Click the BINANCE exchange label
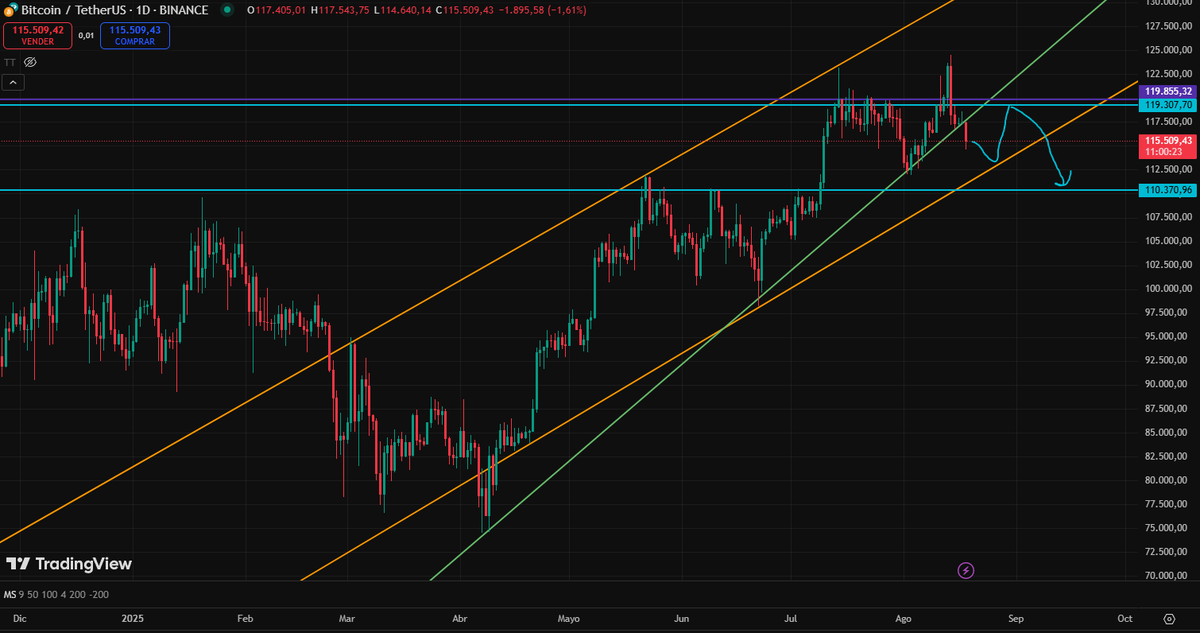This screenshot has height=633, width=1200. [x=183, y=10]
